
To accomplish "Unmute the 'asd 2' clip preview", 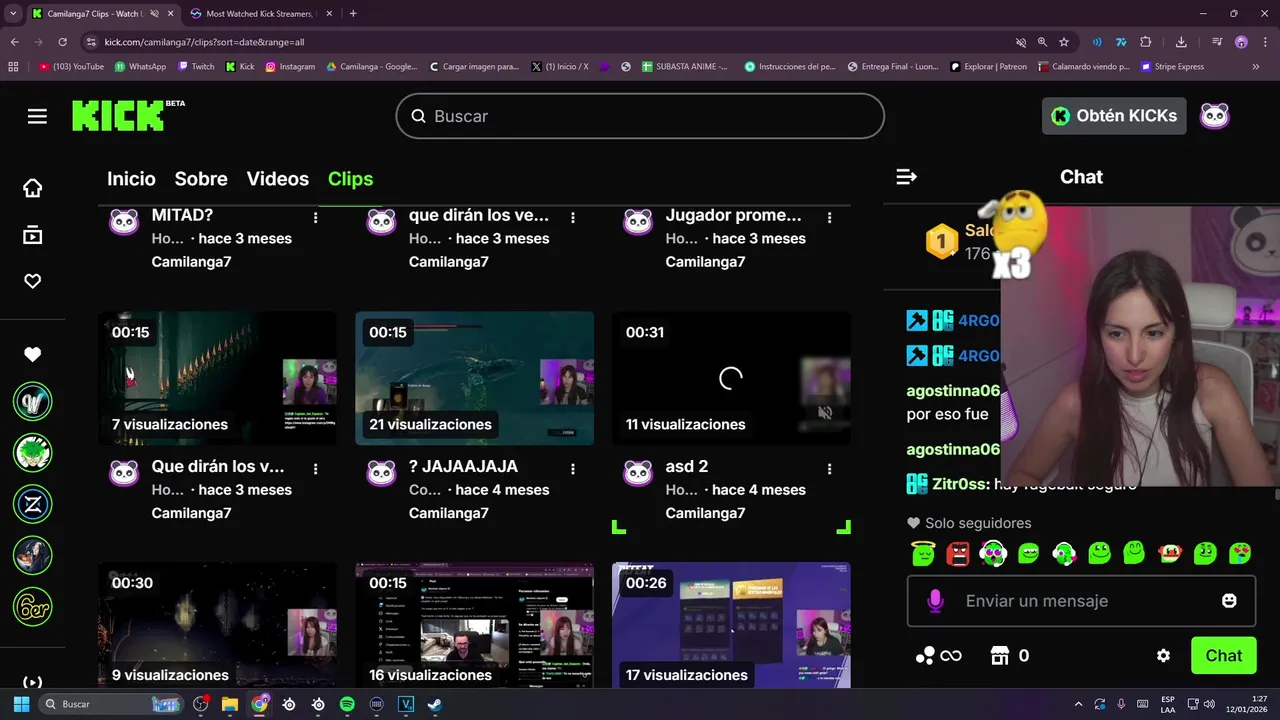I will pyautogui.click(x=825, y=412).
